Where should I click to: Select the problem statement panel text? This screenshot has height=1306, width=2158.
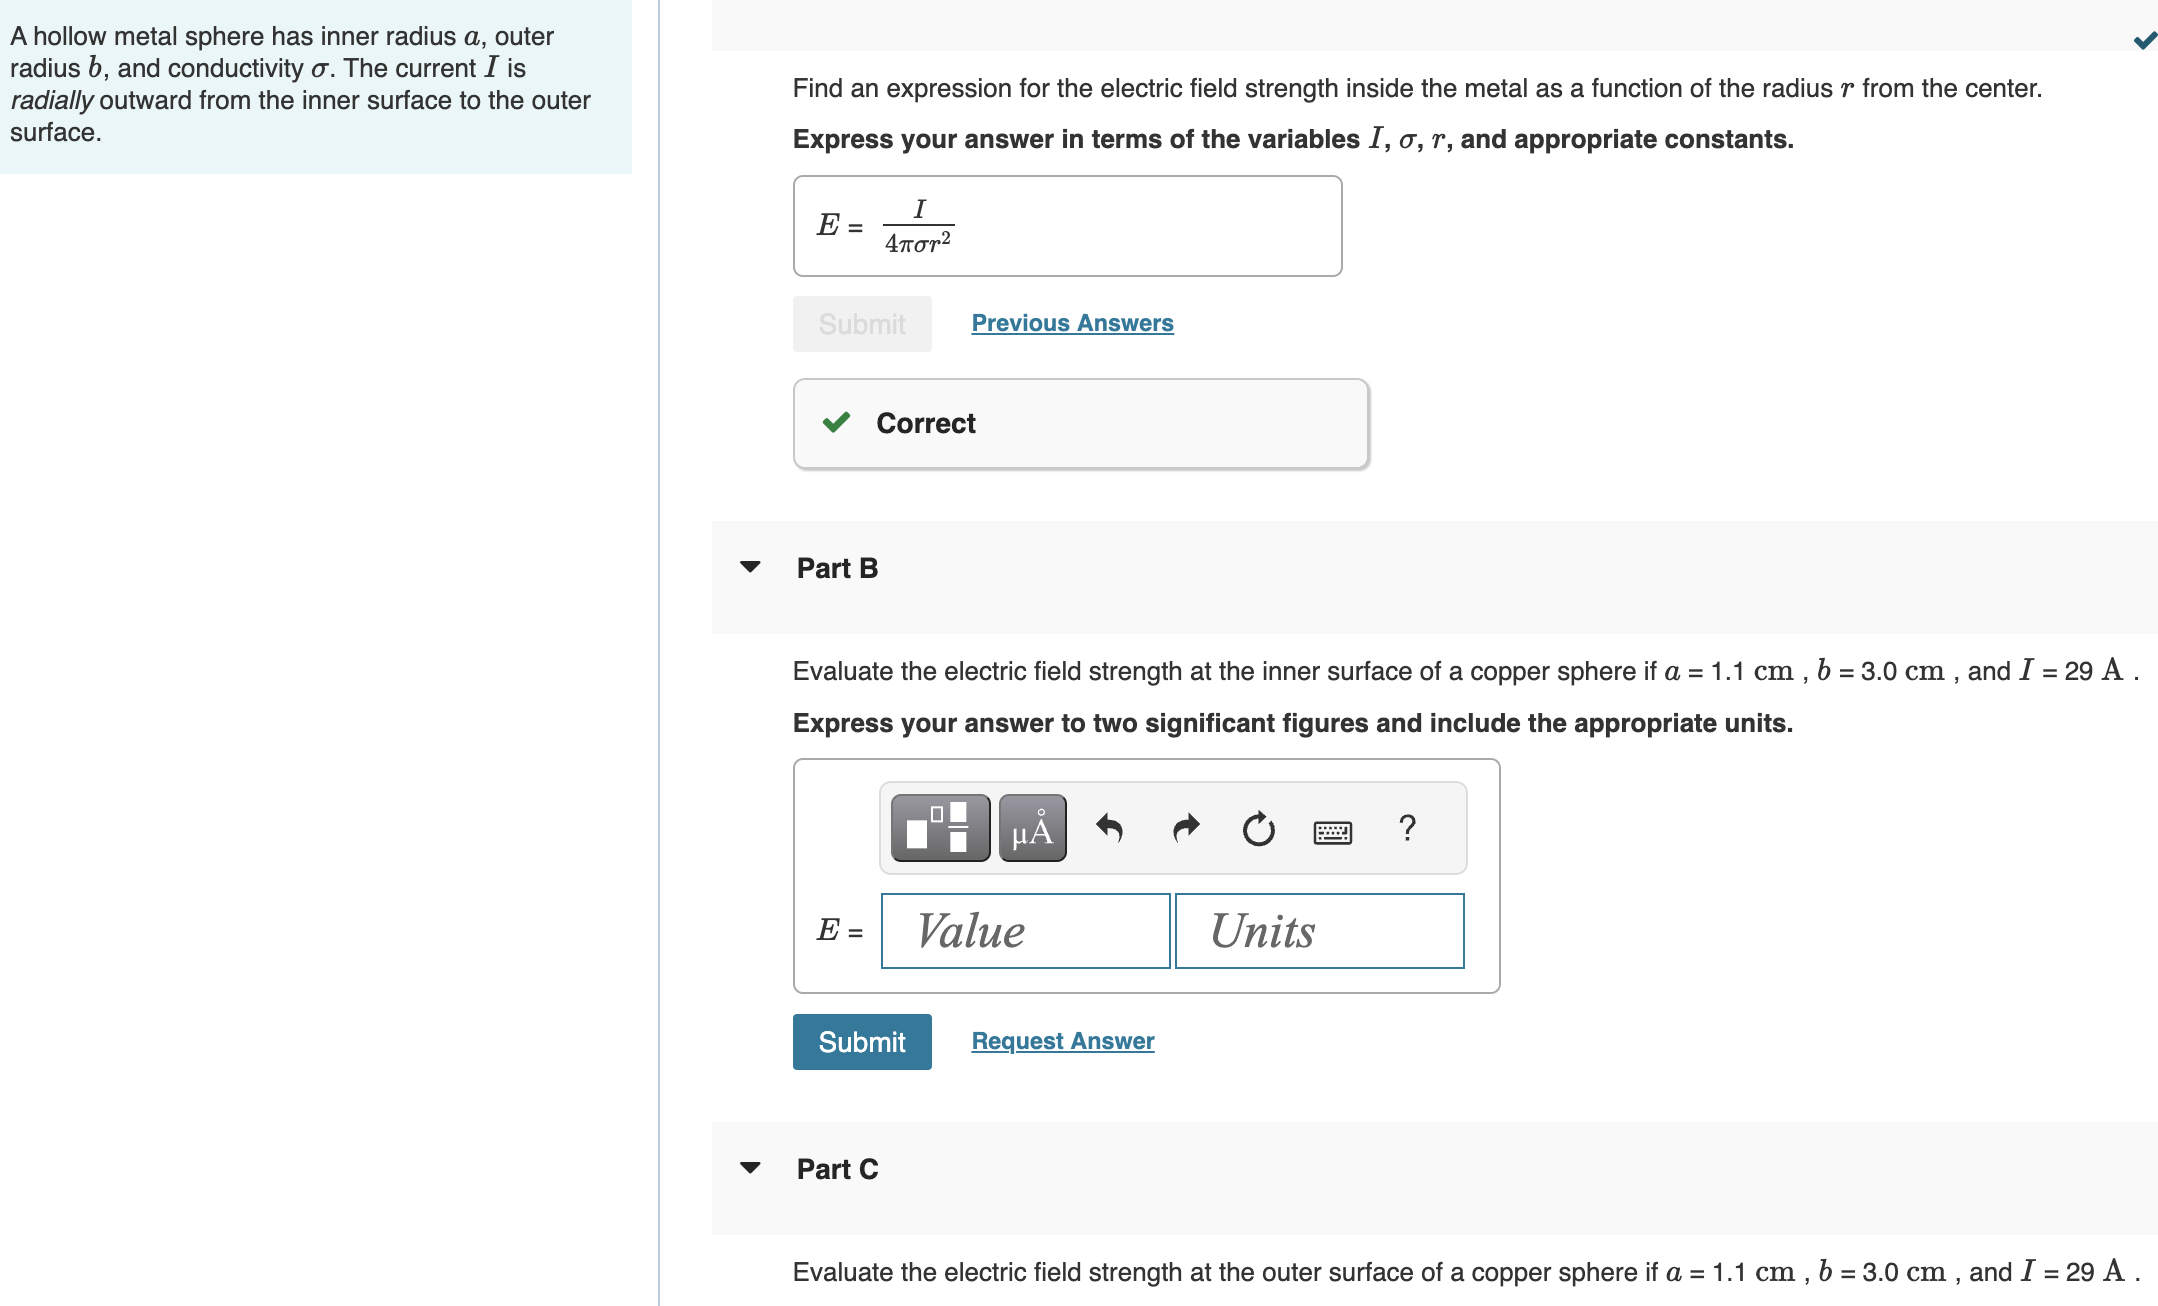300,84
